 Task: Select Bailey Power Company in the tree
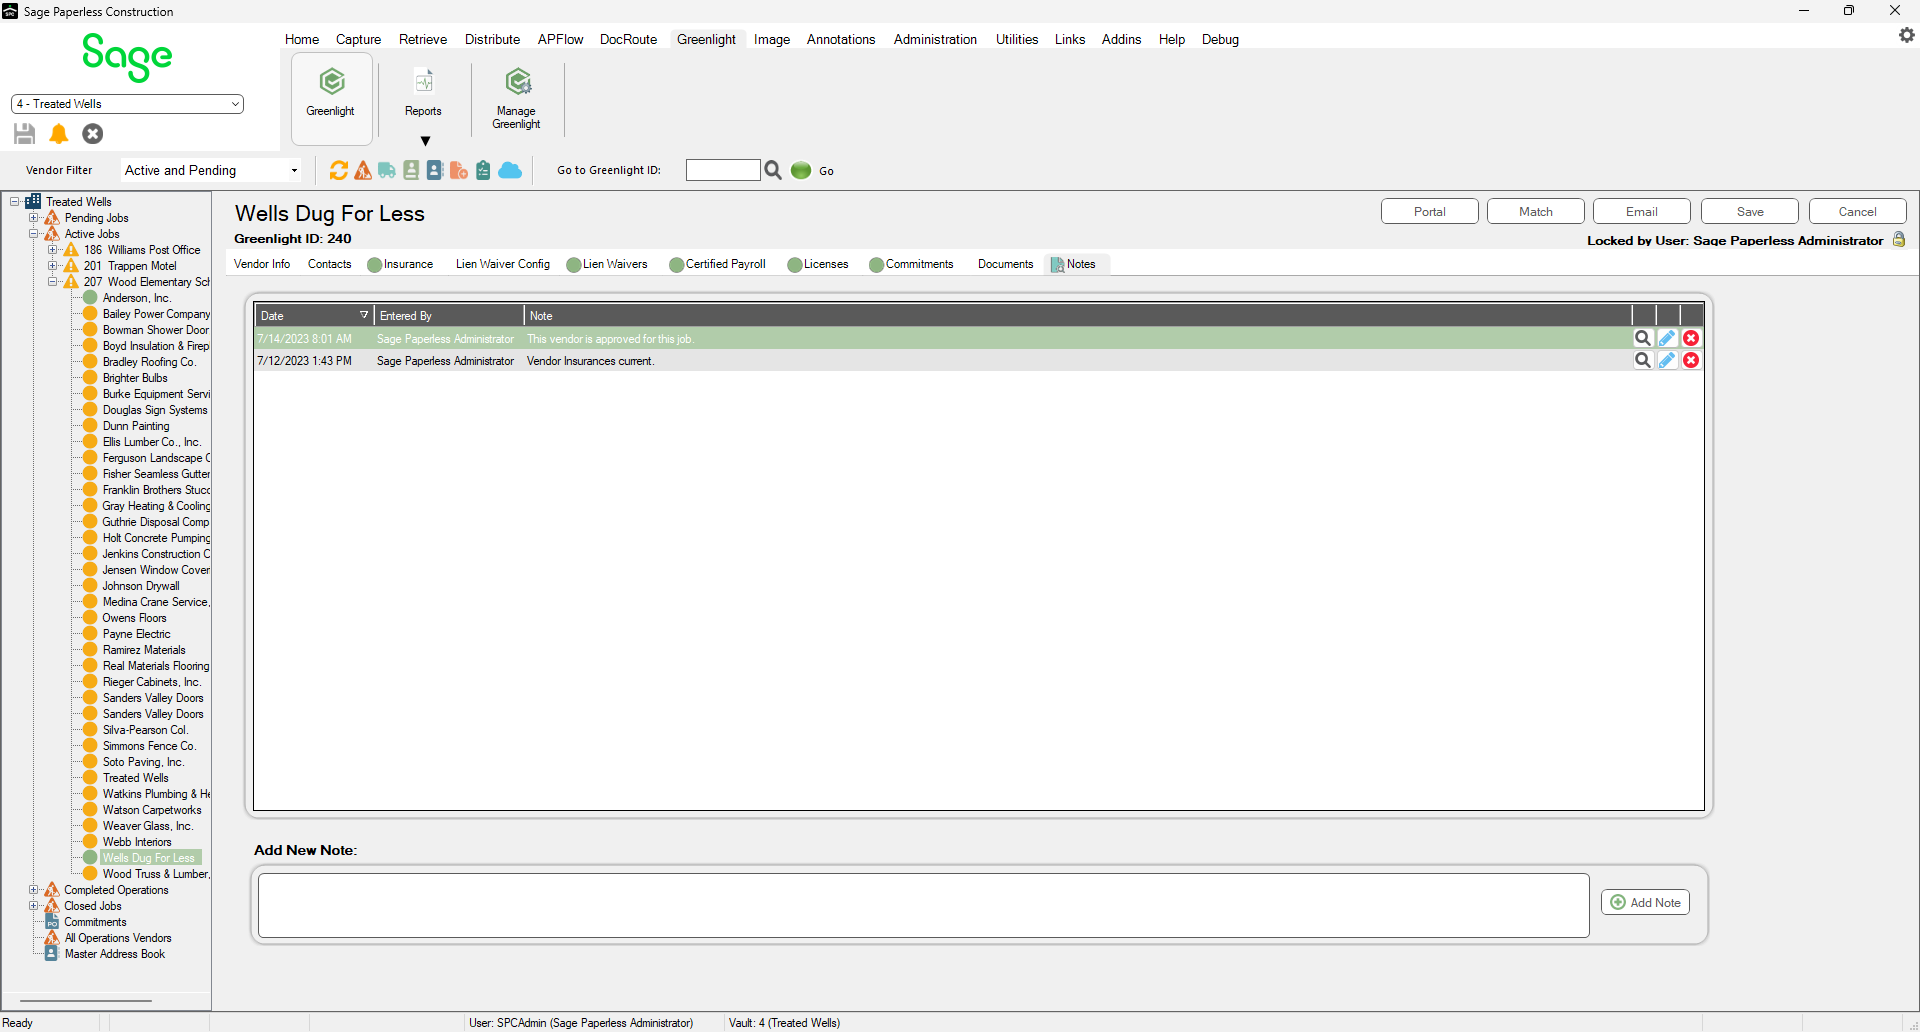point(156,313)
